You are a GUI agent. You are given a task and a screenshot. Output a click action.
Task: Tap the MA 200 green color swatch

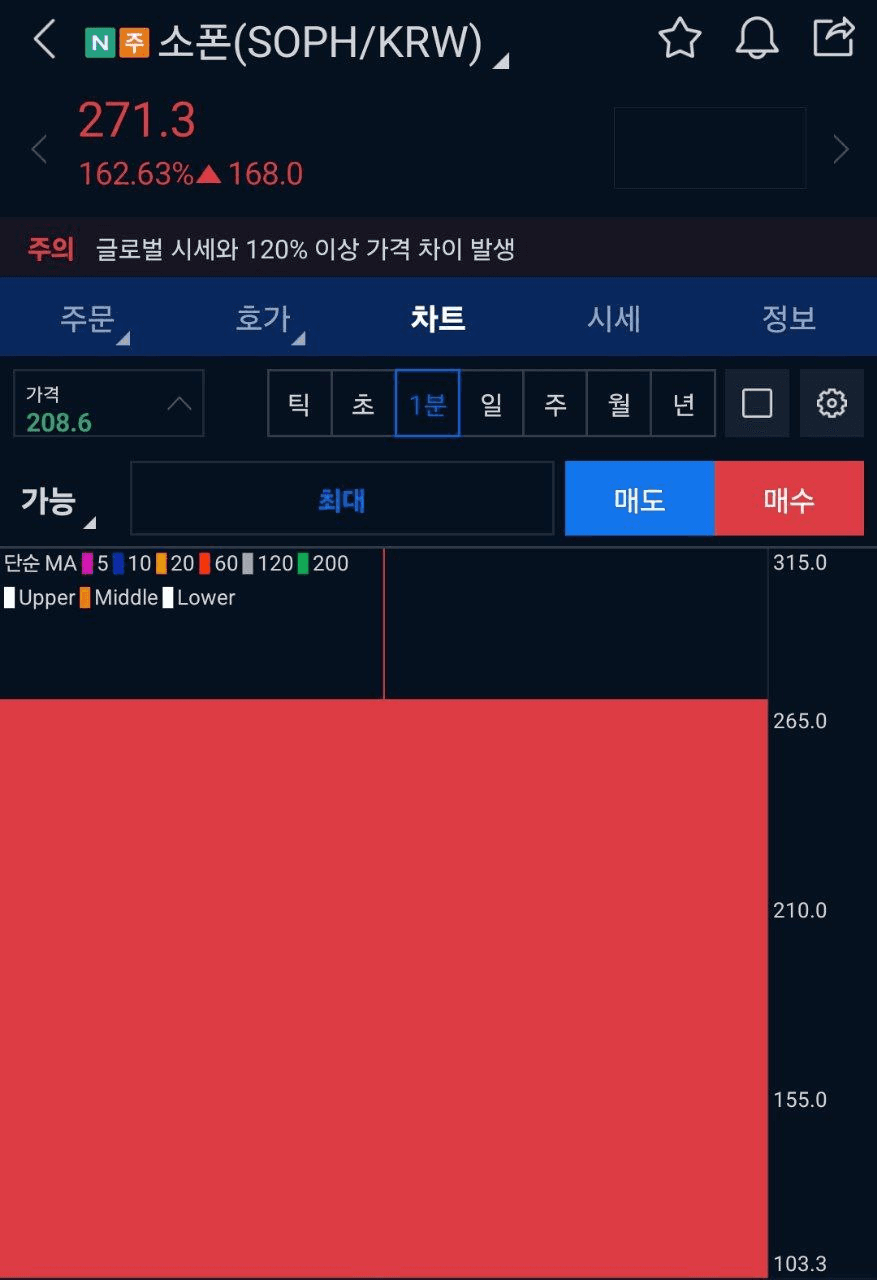pos(303,563)
